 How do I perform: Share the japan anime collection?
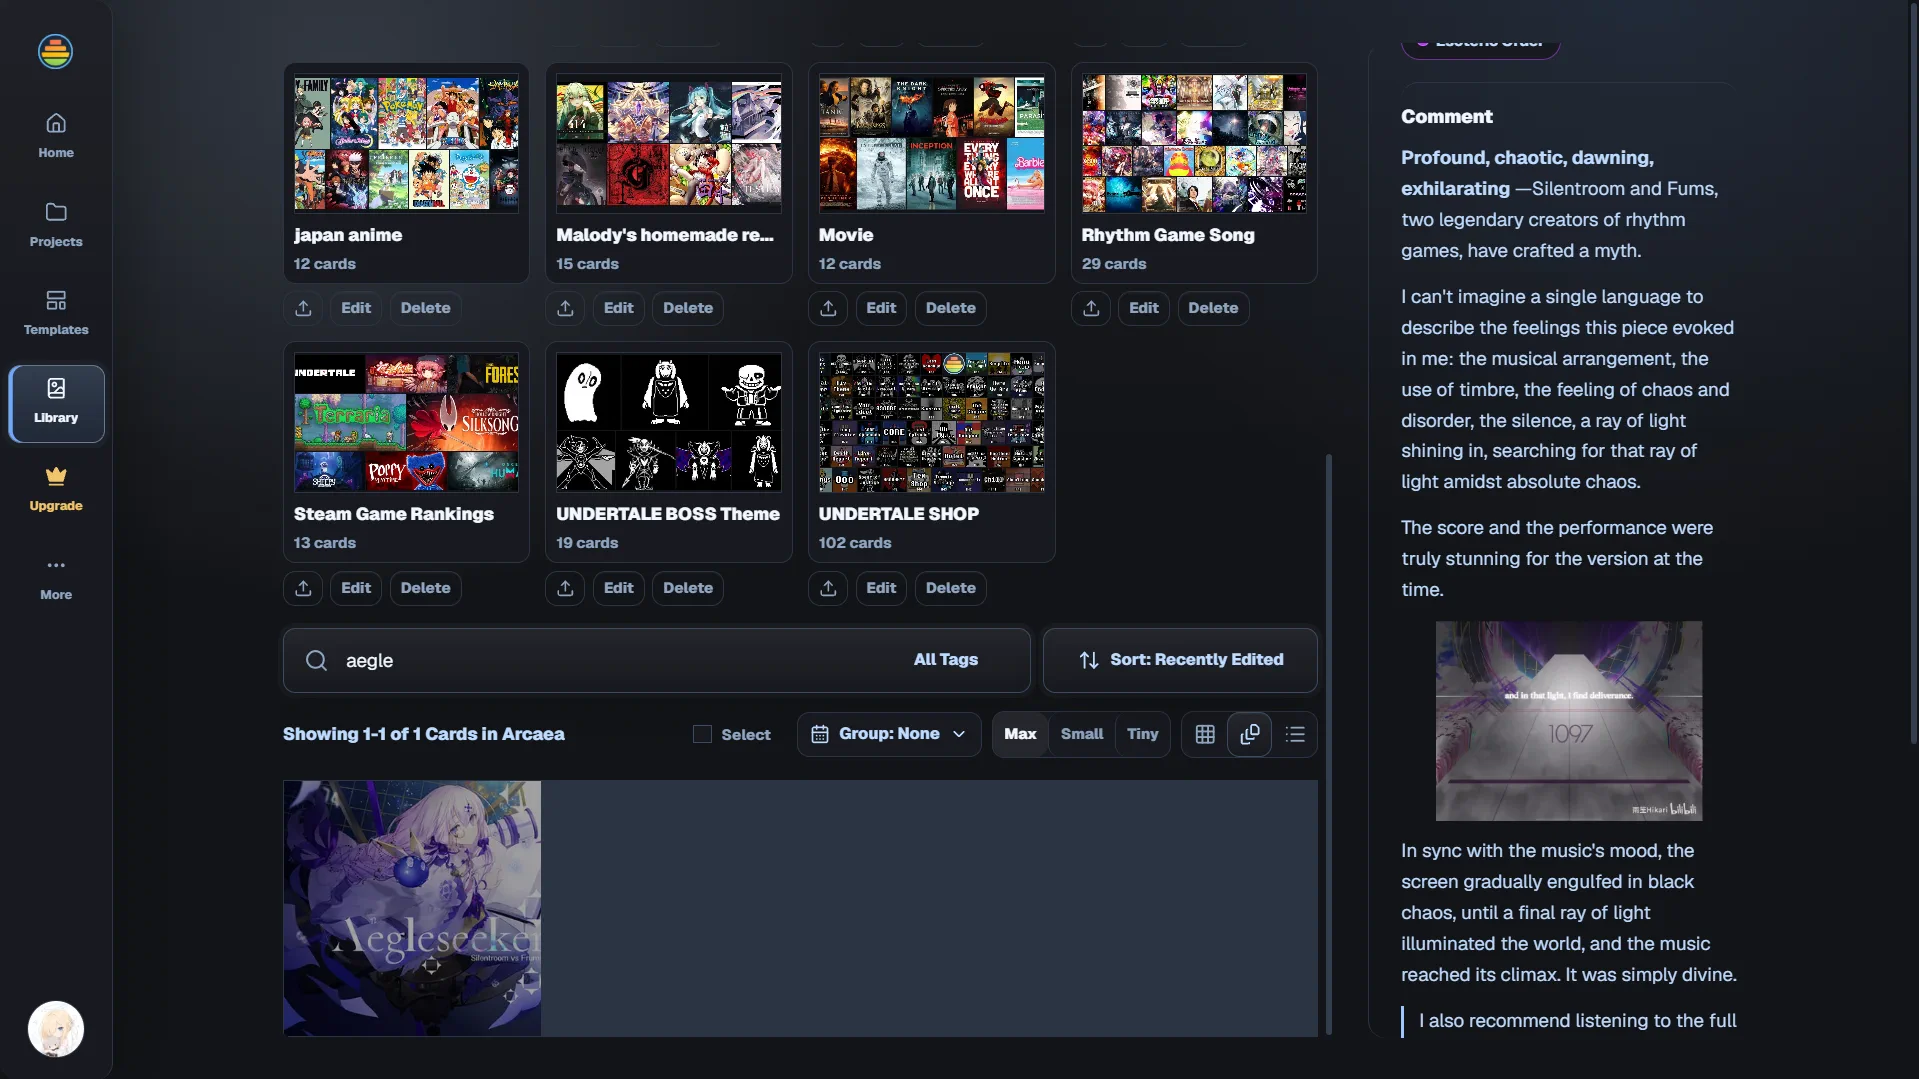pyautogui.click(x=303, y=308)
